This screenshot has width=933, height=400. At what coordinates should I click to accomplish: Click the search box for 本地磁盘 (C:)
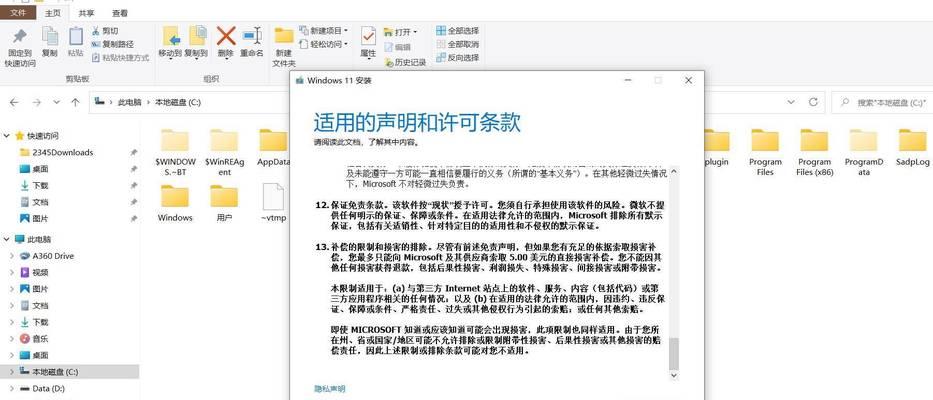[x=882, y=102]
